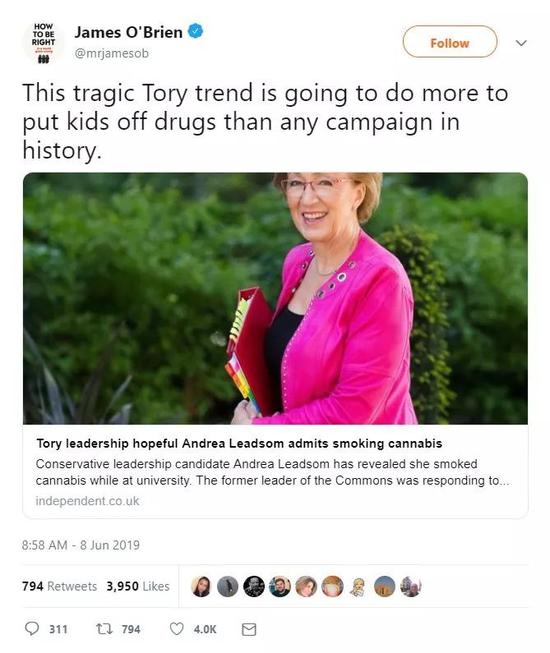Click the tweet text about Tory trend

(265, 122)
